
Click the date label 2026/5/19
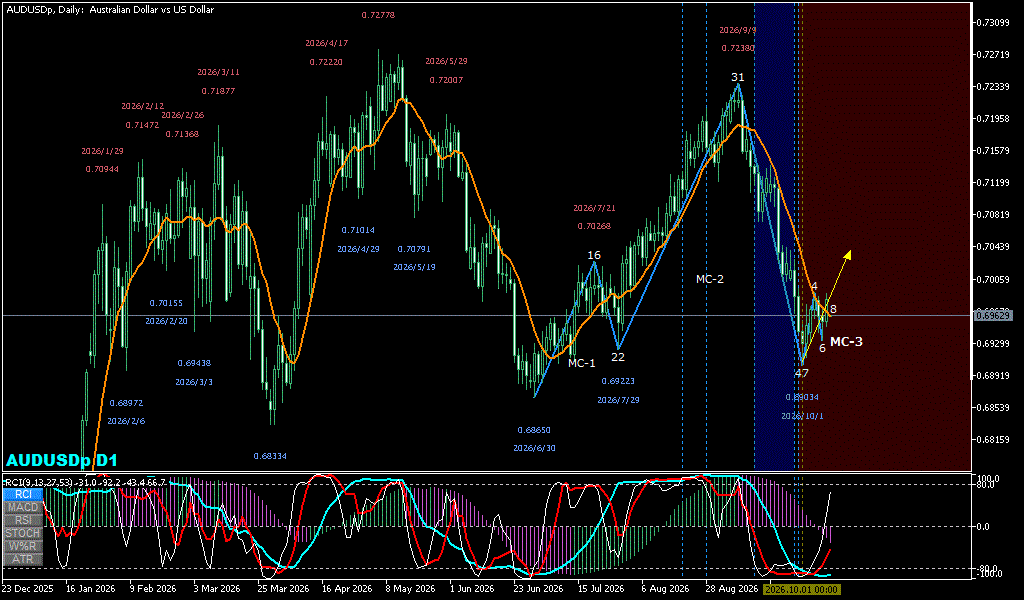pyautogui.click(x=414, y=267)
